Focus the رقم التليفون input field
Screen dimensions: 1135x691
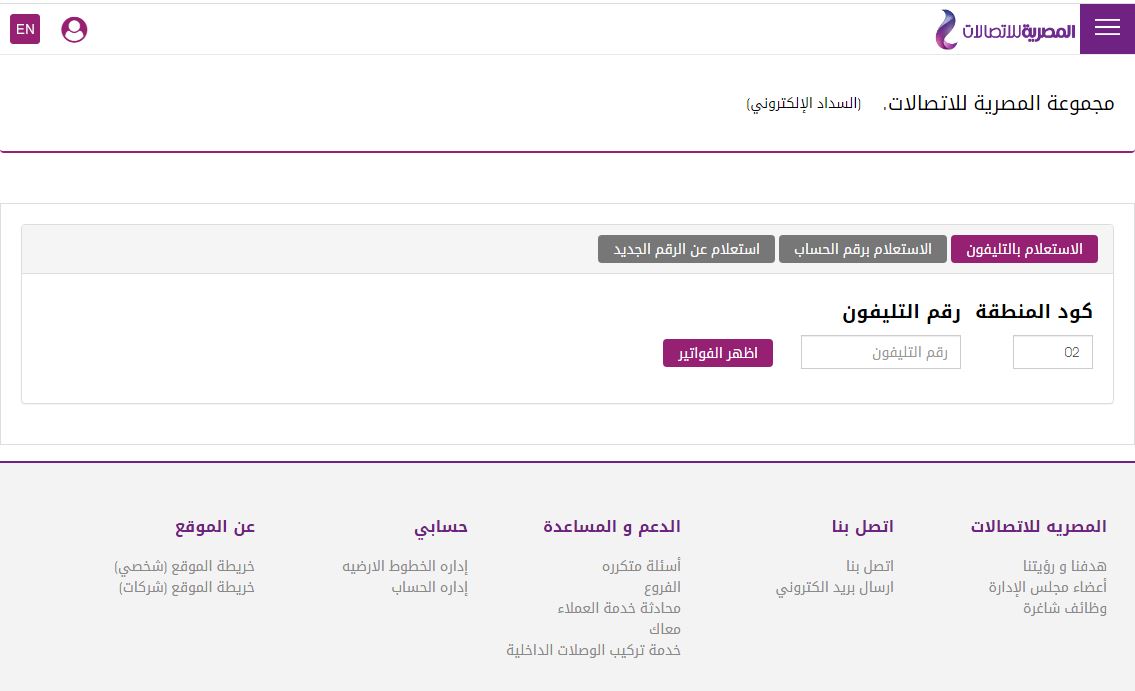coord(880,352)
